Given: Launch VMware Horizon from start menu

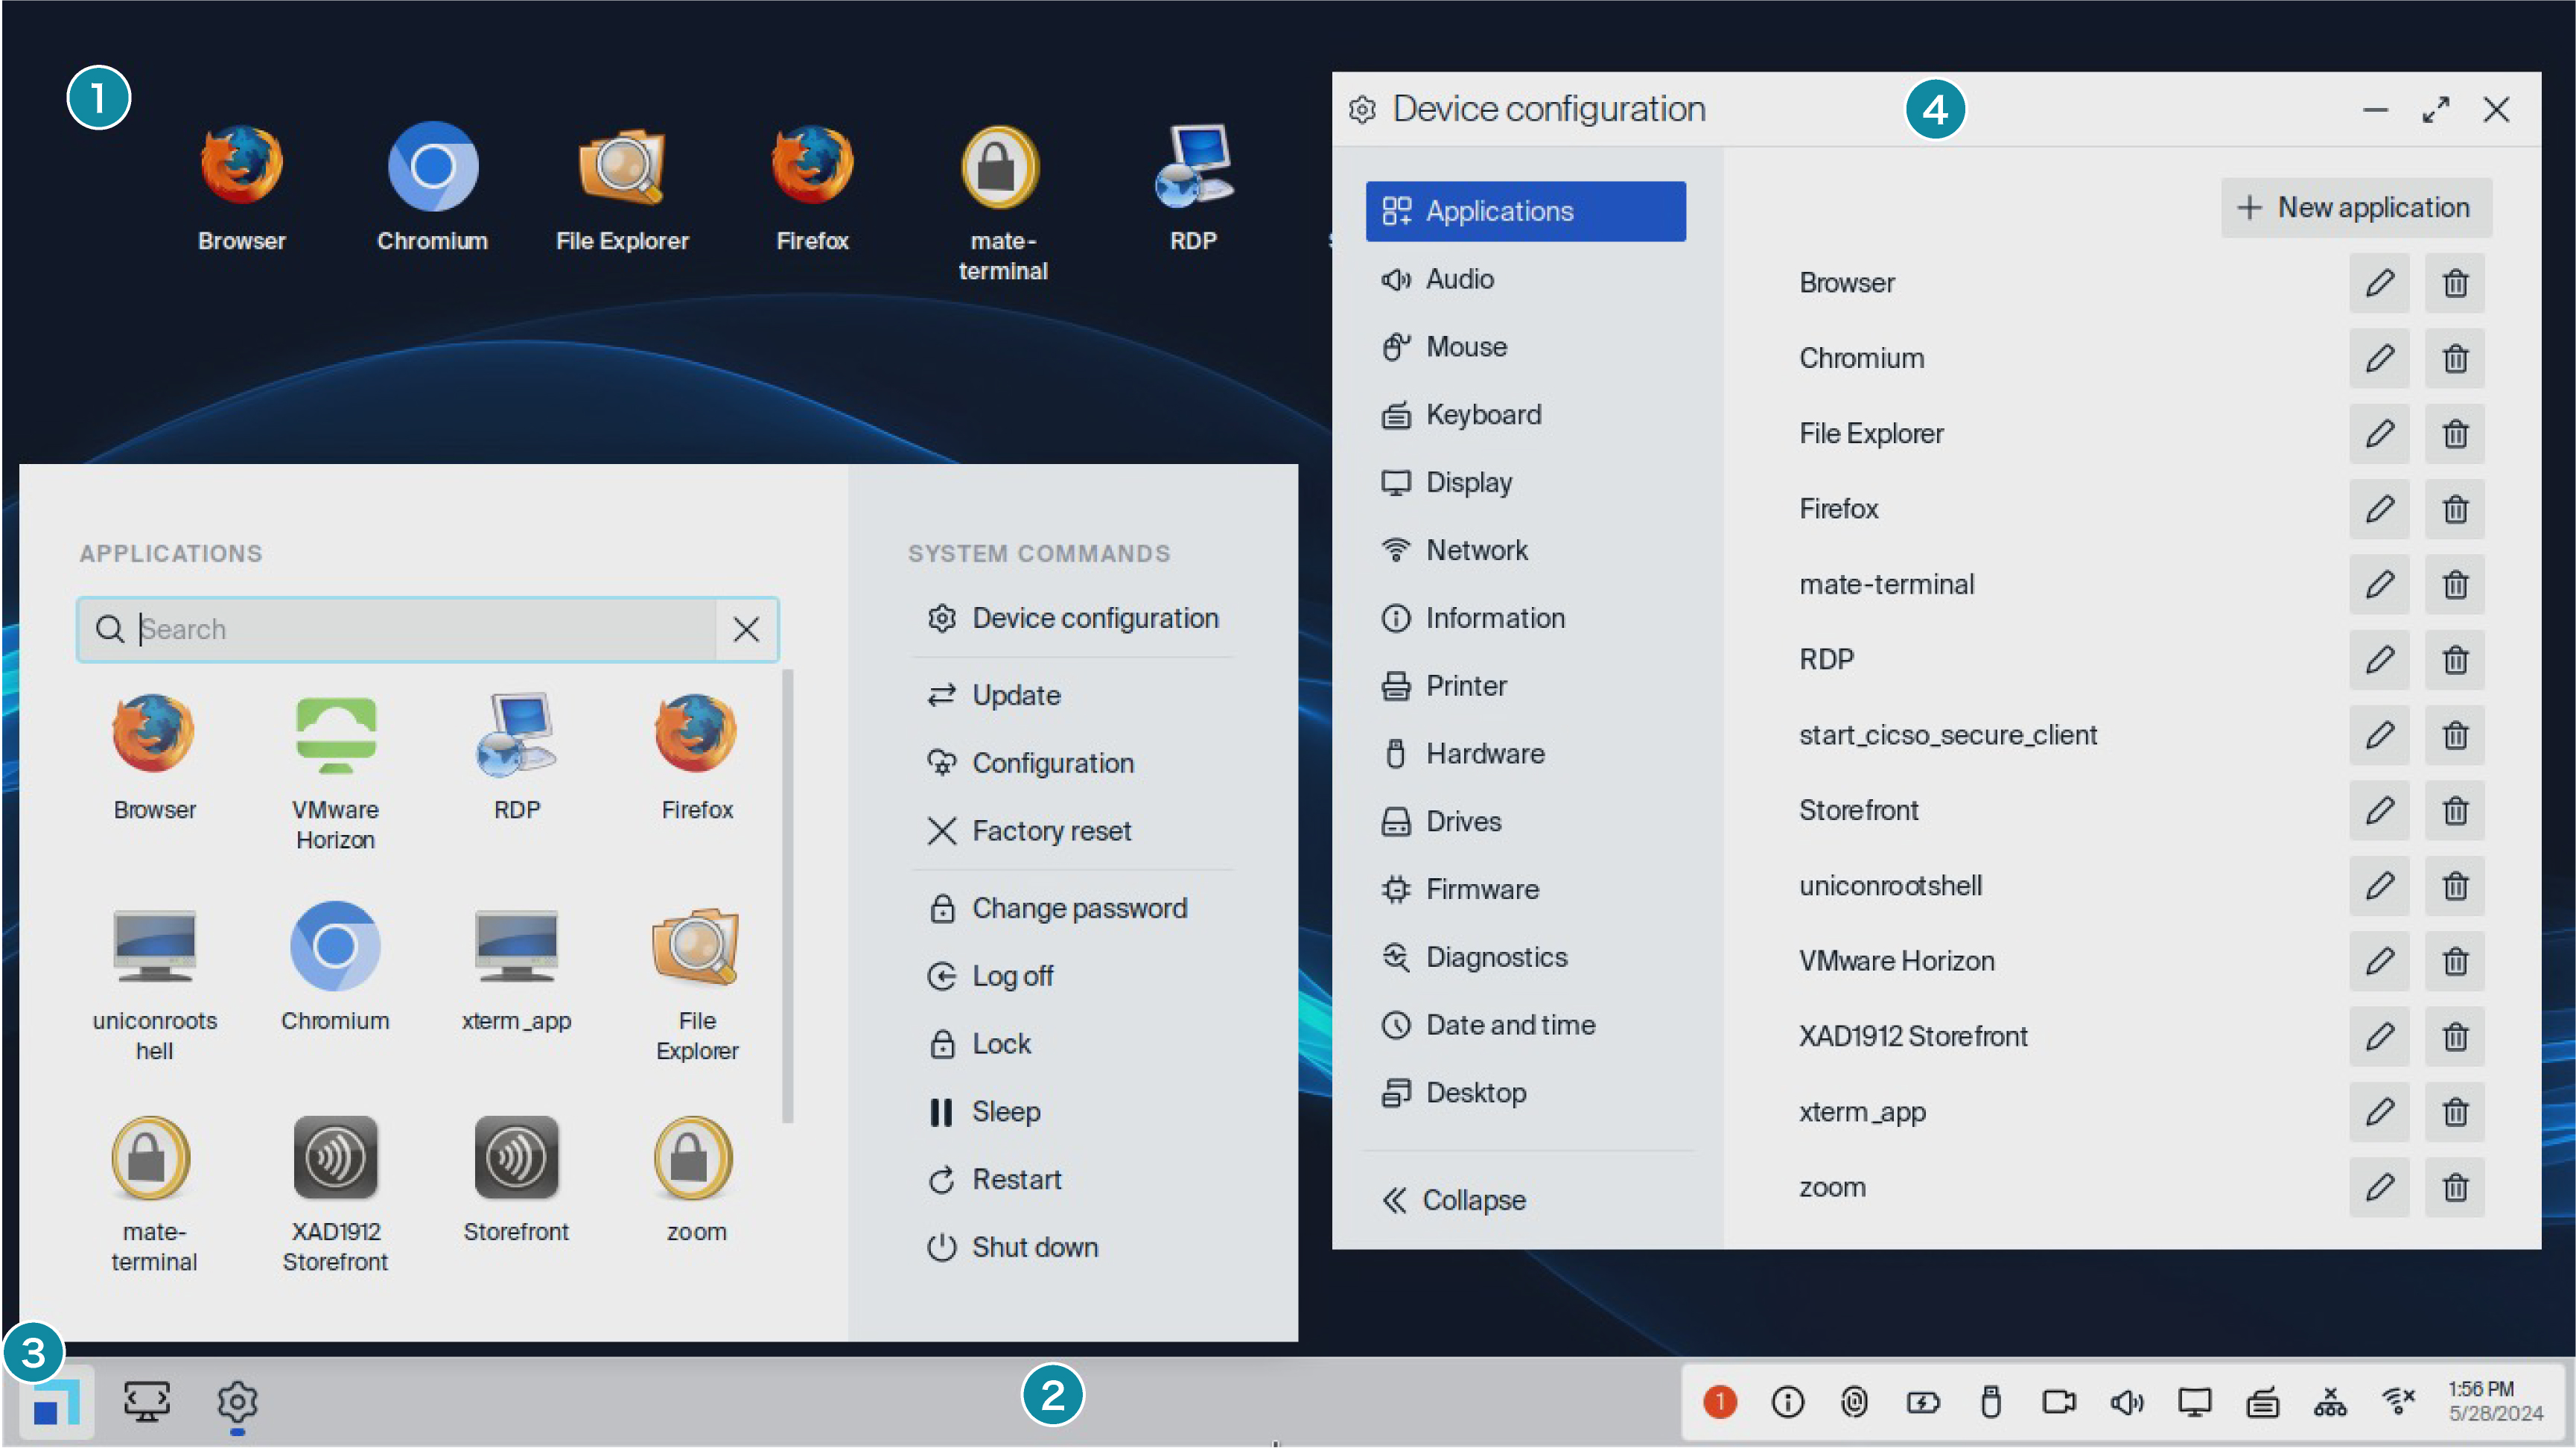Looking at the screenshot, I should [x=335, y=771].
